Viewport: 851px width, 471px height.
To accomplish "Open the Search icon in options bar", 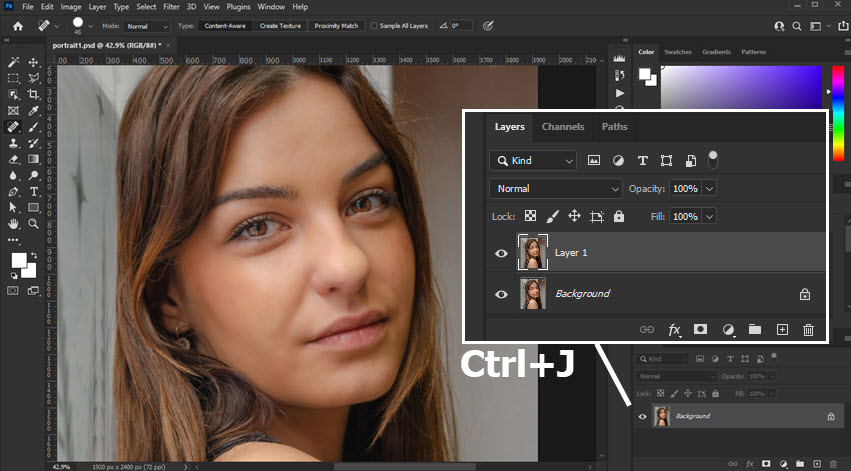I will point(797,26).
